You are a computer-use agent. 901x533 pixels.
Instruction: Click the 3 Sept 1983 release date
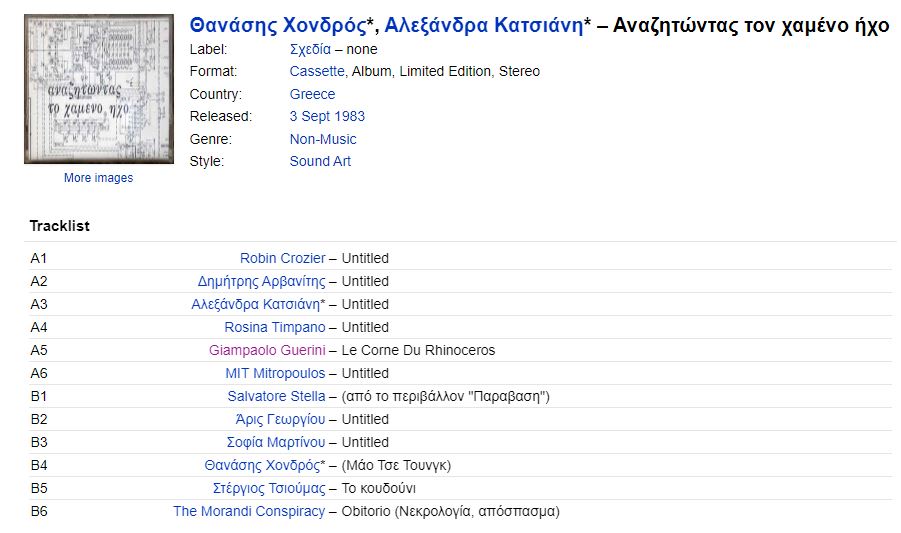tap(327, 116)
